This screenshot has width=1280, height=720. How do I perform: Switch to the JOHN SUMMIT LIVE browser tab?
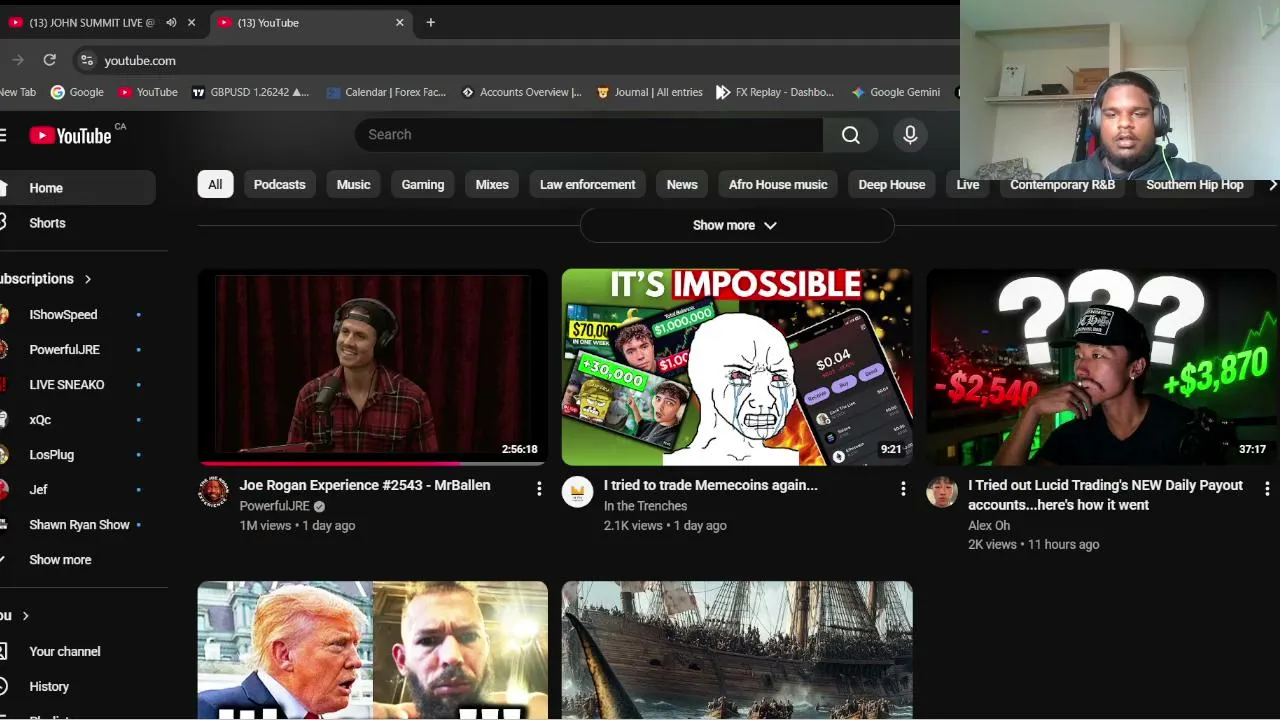coord(92,22)
